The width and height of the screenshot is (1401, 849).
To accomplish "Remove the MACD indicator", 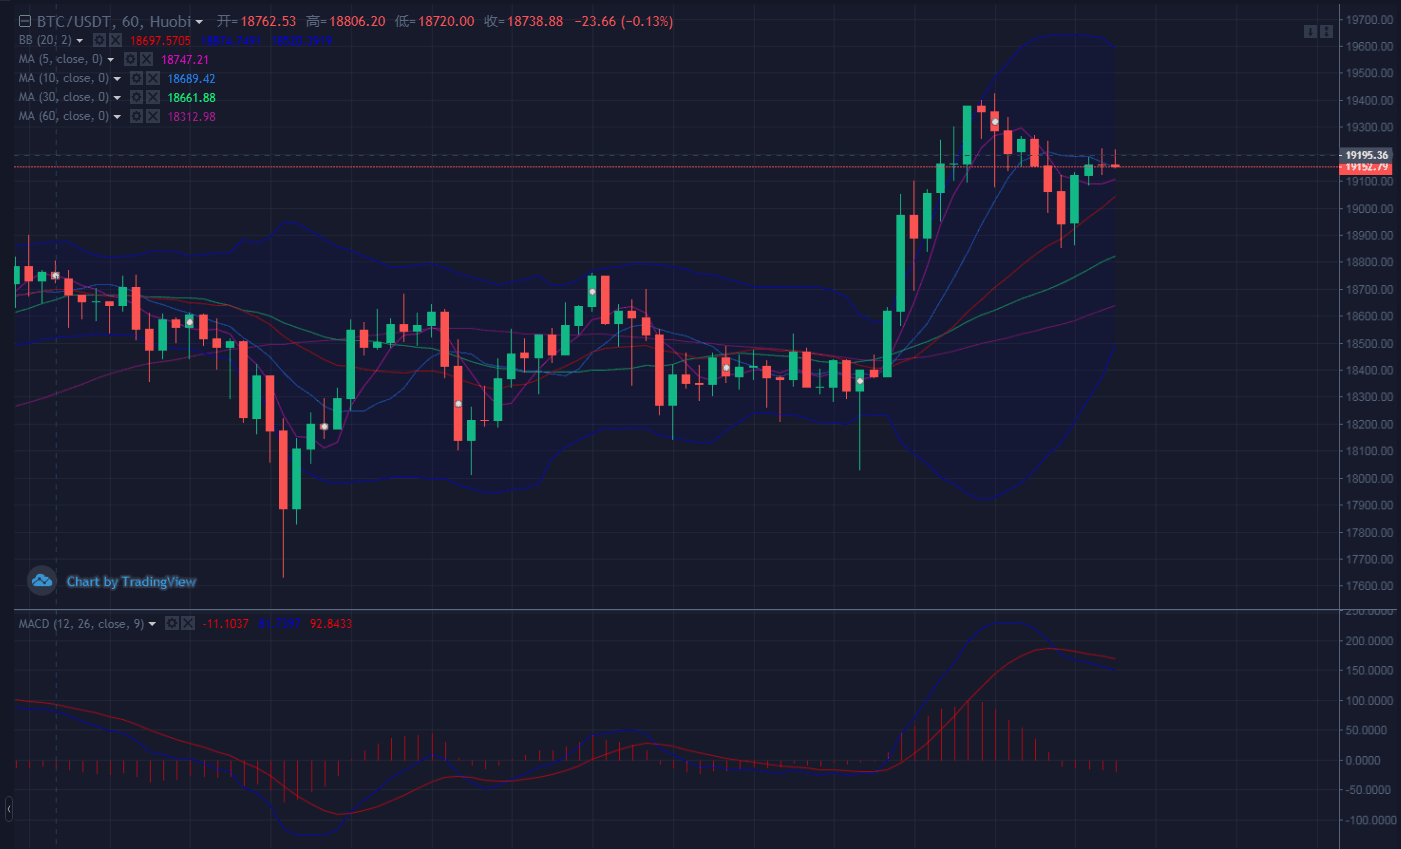I will click(188, 623).
